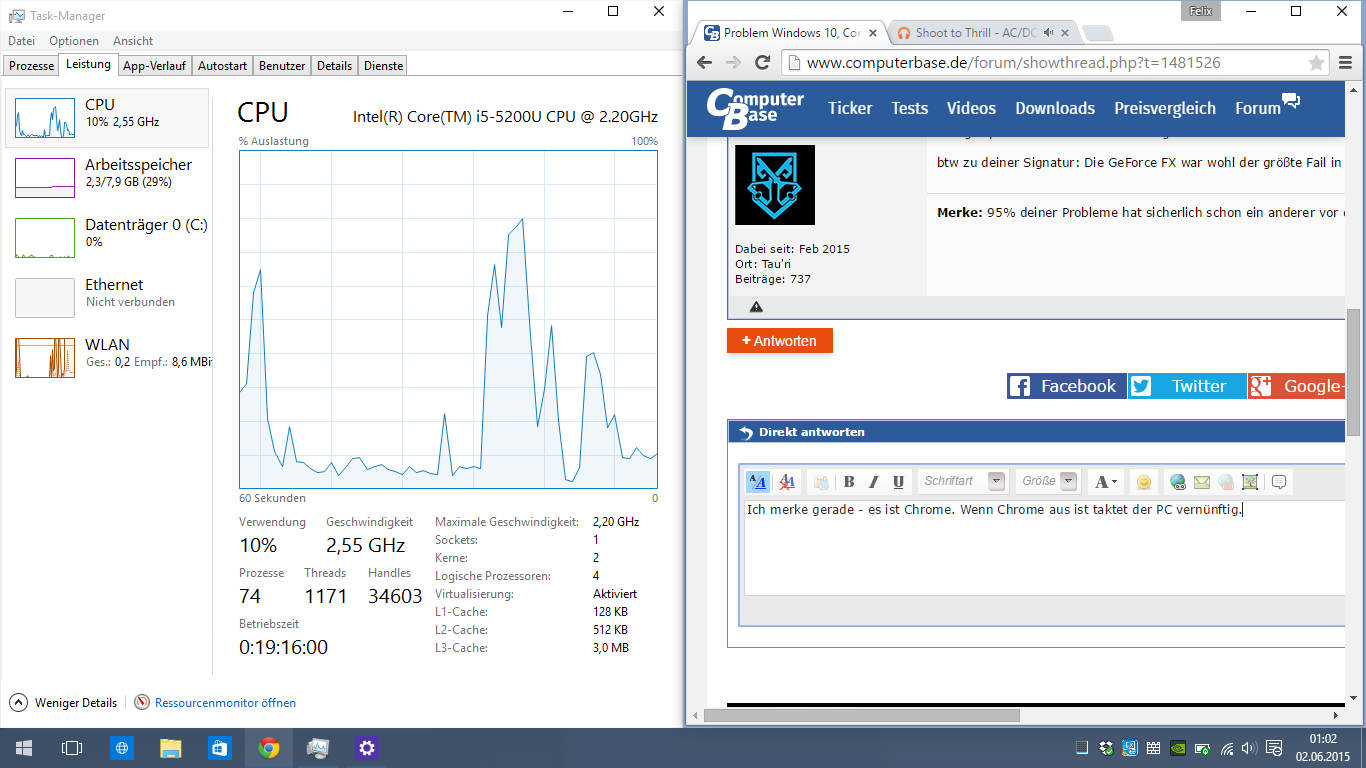This screenshot has height=768, width=1366.
Task: Click the quote speech bubble icon
Action: [1279, 482]
